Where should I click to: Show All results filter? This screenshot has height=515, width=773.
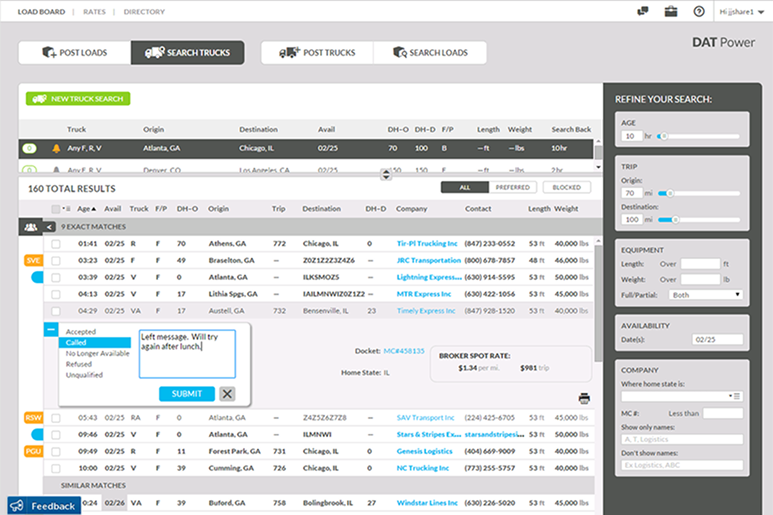pos(465,187)
